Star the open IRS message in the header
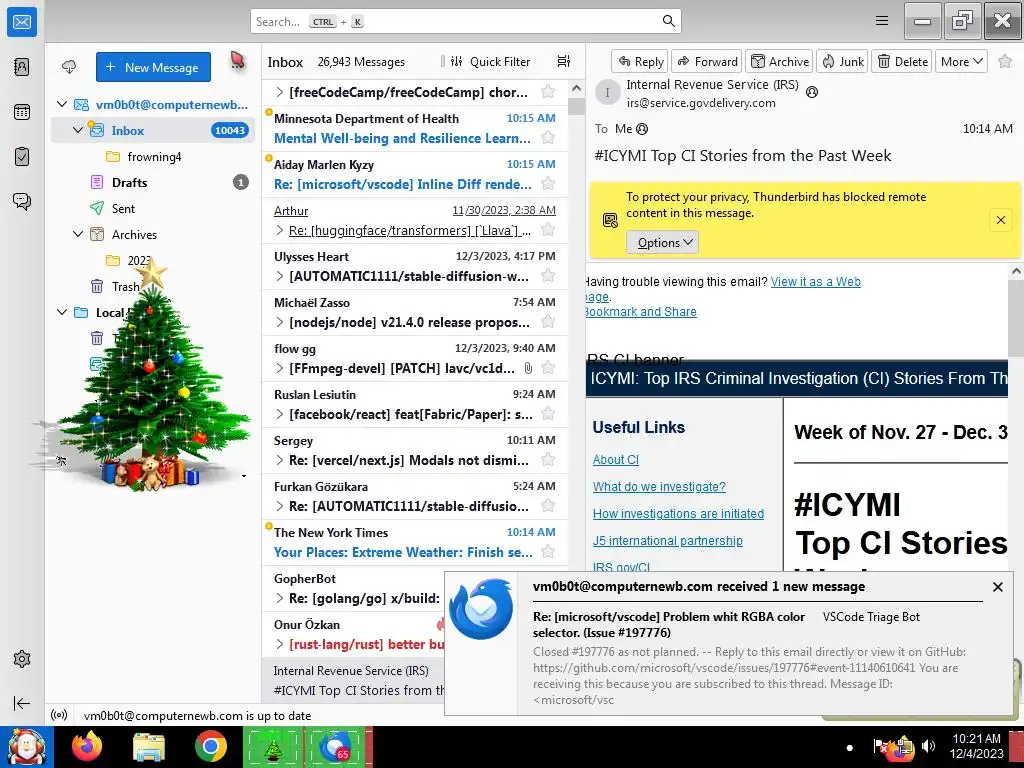 (1005, 61)
